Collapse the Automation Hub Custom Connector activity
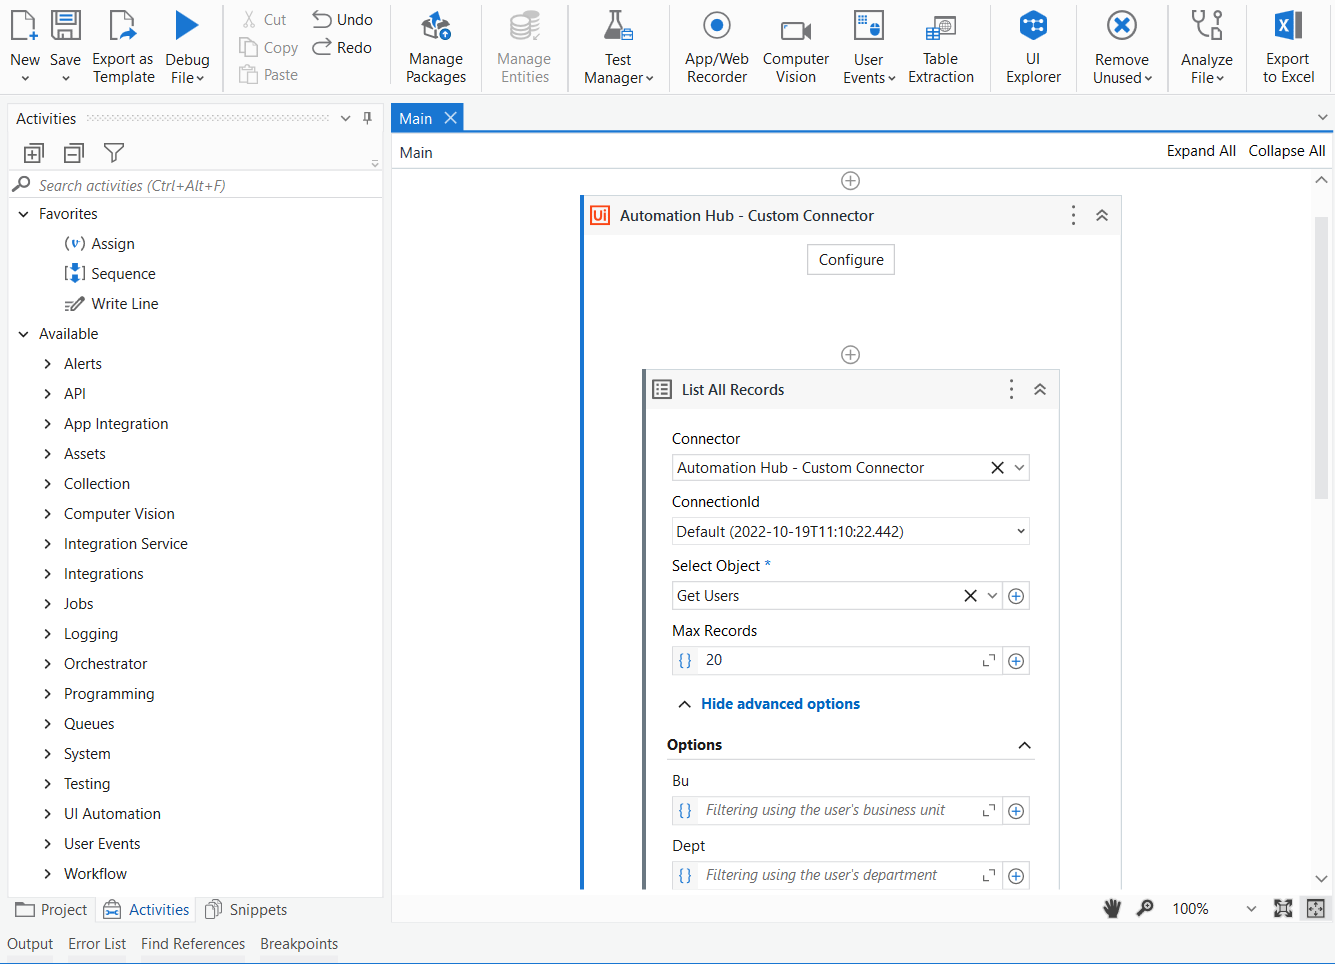 click(x=1102, y=215)
